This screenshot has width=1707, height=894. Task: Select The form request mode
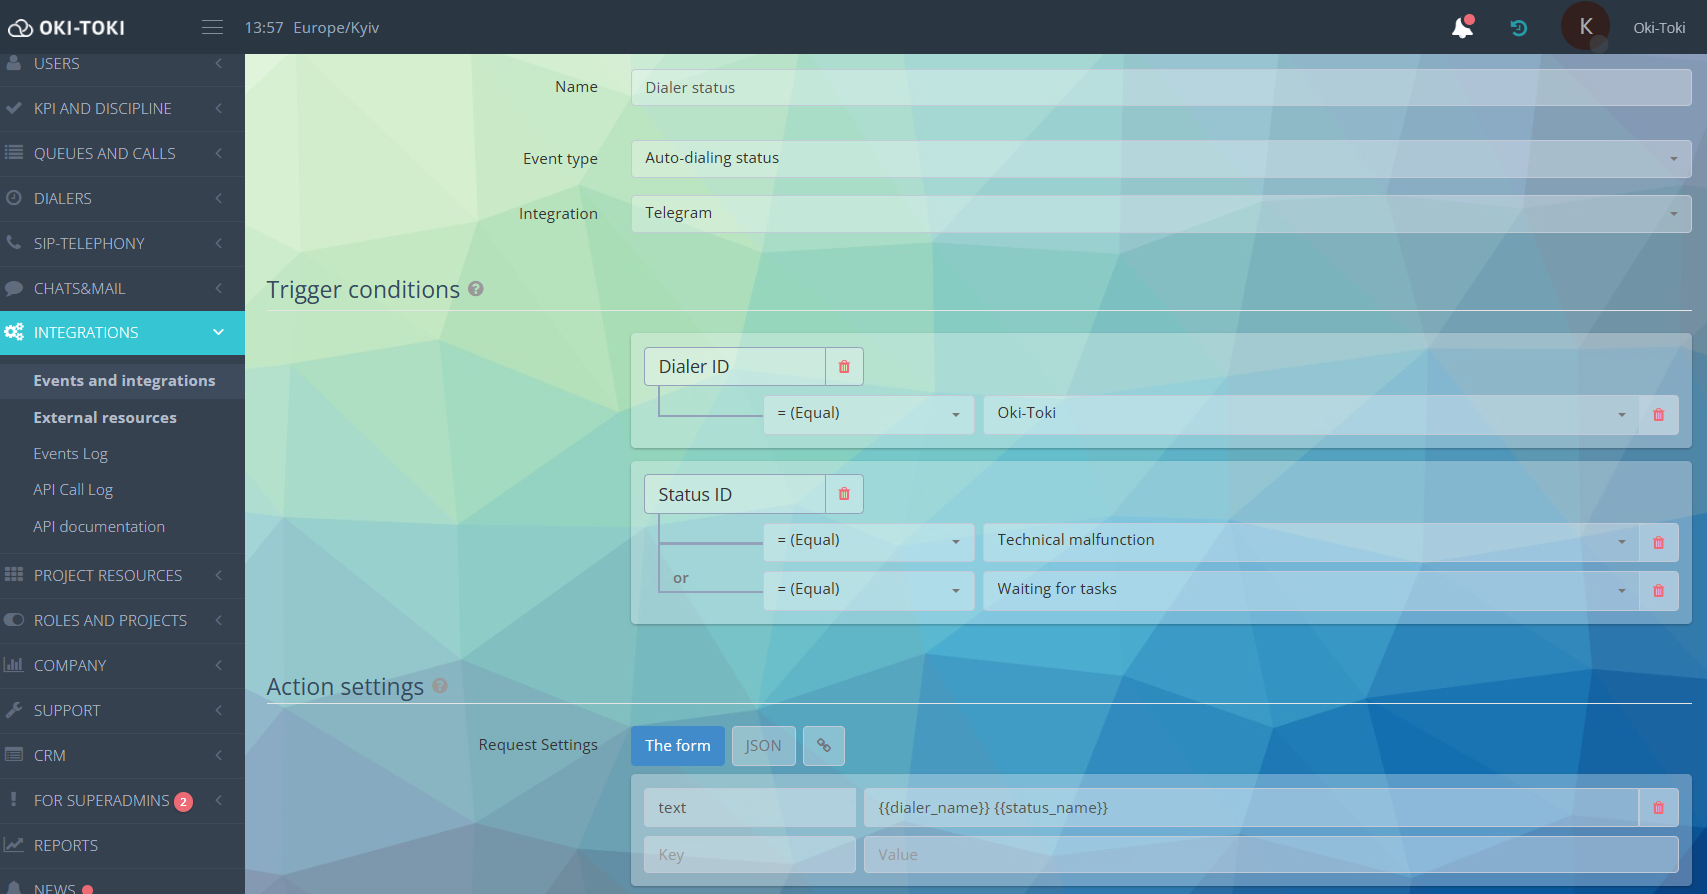(677, 746)
